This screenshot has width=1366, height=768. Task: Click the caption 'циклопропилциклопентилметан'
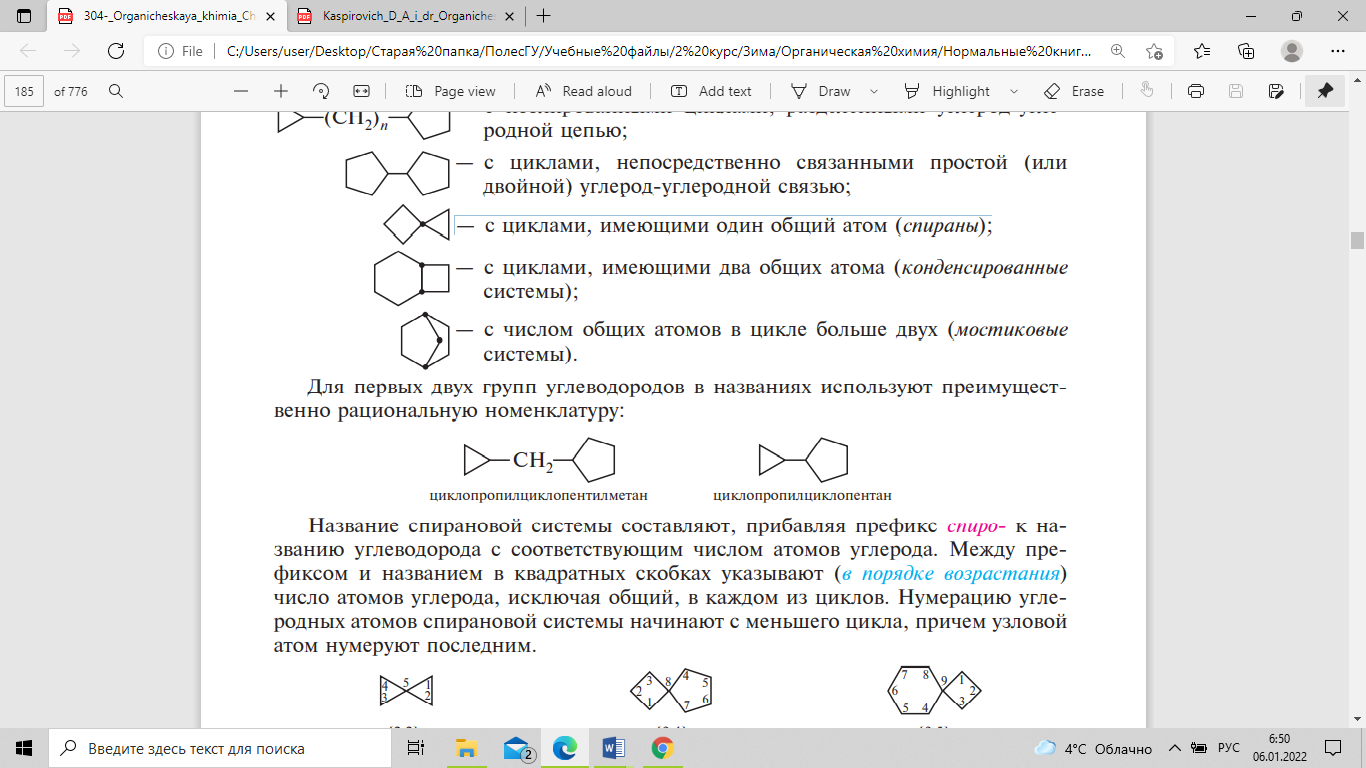point(539,494)
